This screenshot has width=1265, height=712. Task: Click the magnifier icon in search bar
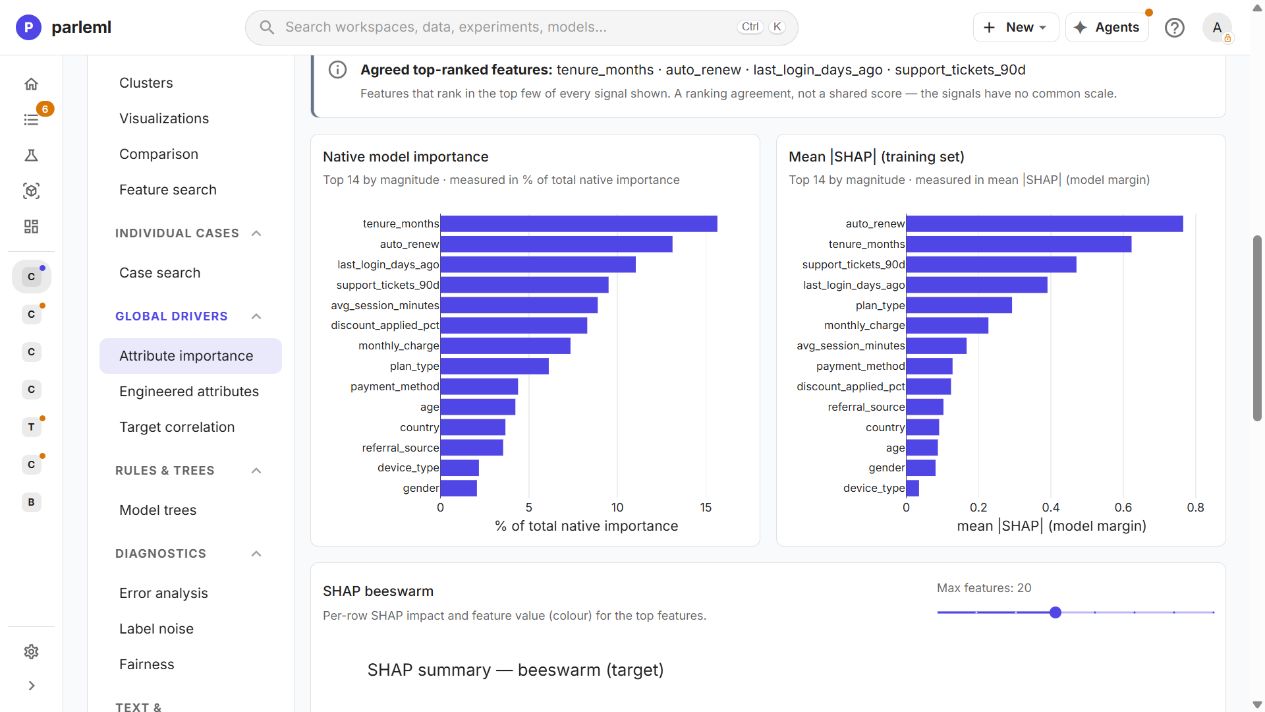pyautogui.click(x=267, y=28)
